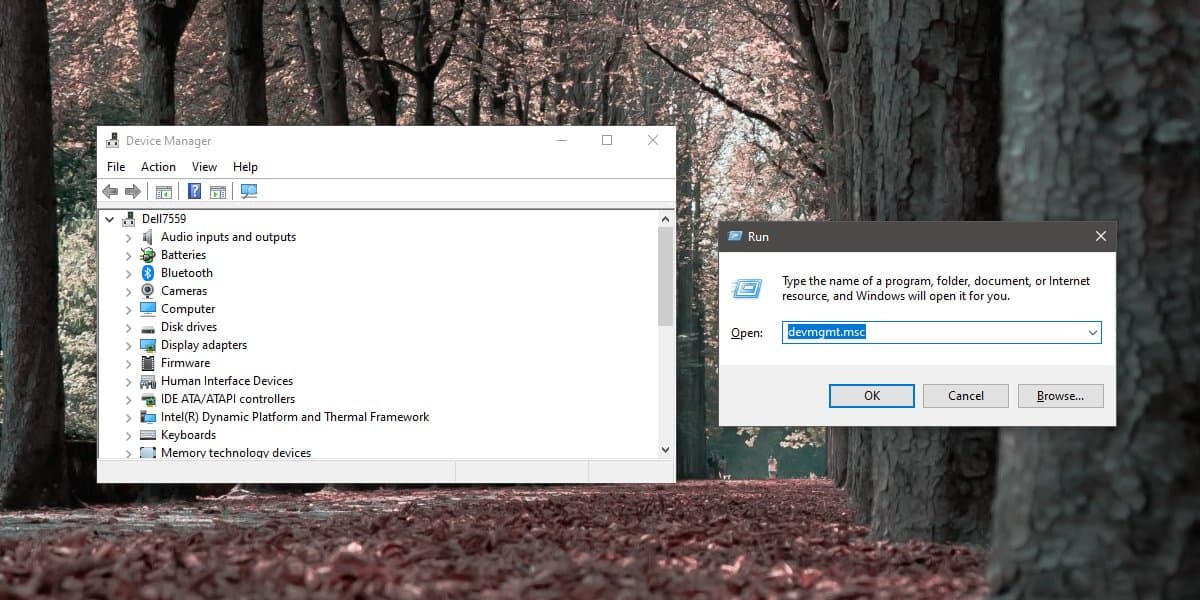1200x600 pixels.
Task: Collapse the Dell7559 root node
Action: (109, 219)
